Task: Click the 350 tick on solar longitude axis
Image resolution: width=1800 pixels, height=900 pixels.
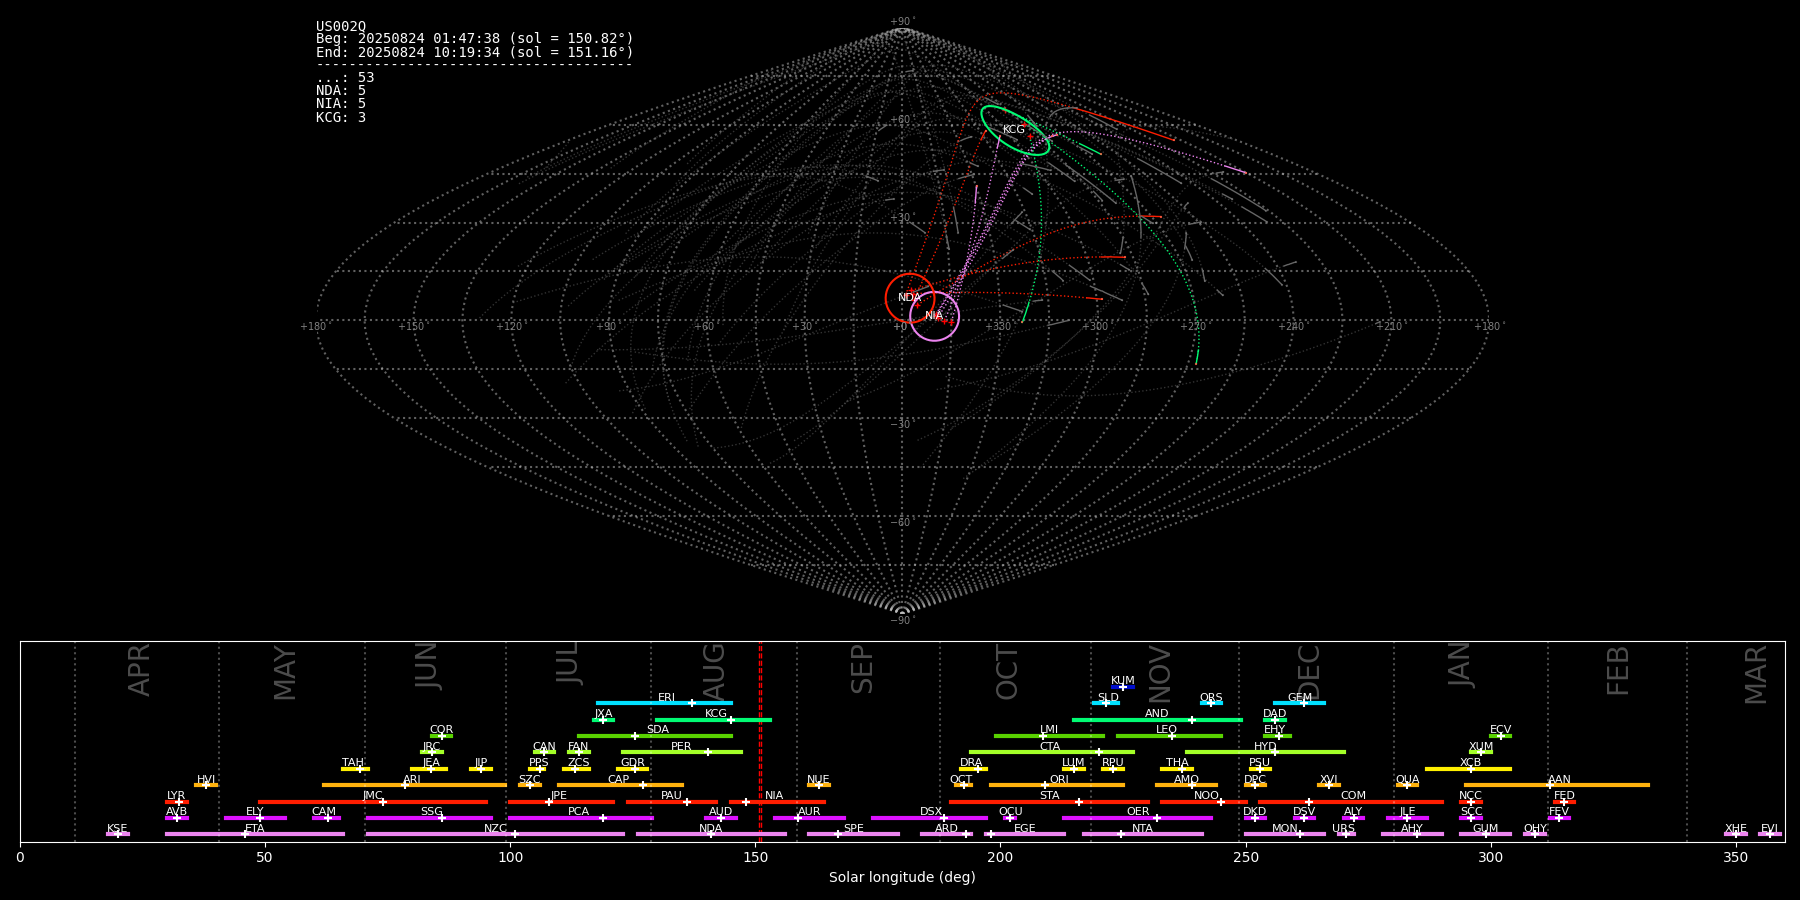Action: [1736, 857]
